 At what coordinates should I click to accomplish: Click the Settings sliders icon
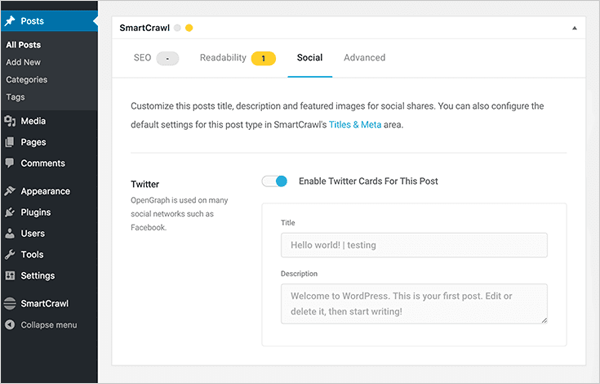10,275
